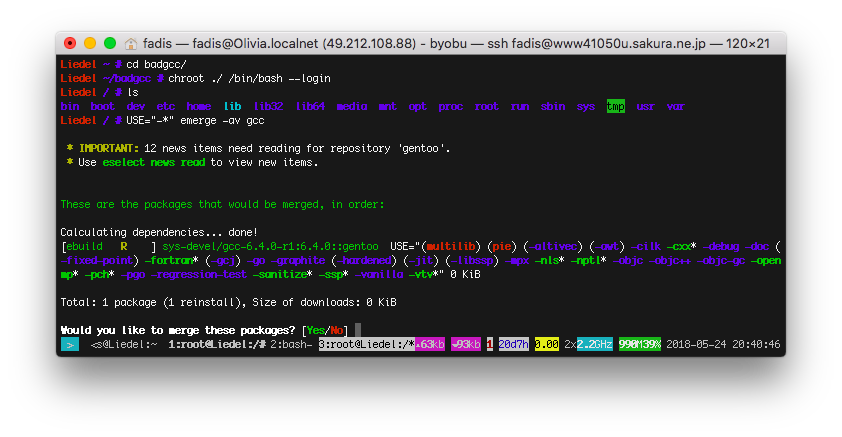Click the clock 20:40:46 in status bar

[x=756, y=344]
